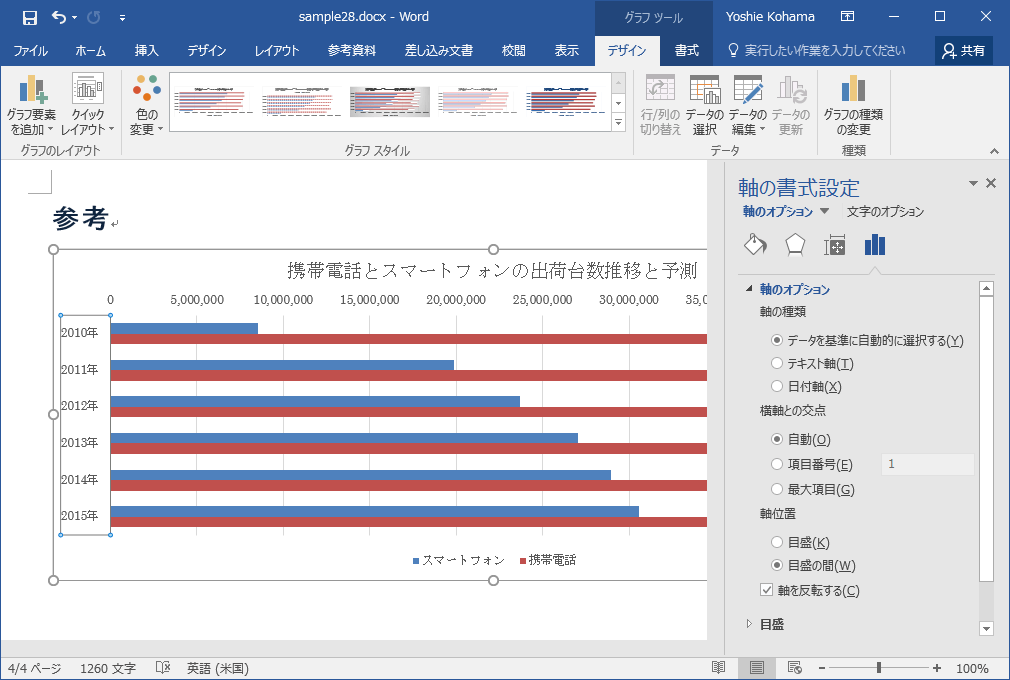Select the chart title text

coord(492,270)
